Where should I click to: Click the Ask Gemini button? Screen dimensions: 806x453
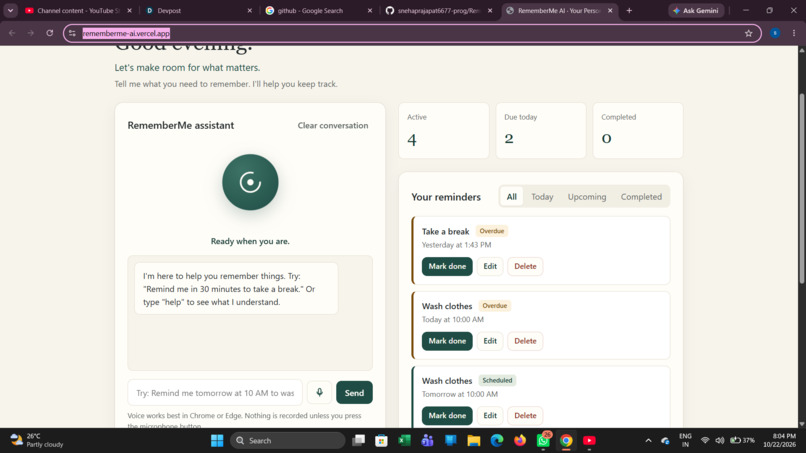click(x=696, y=10)
